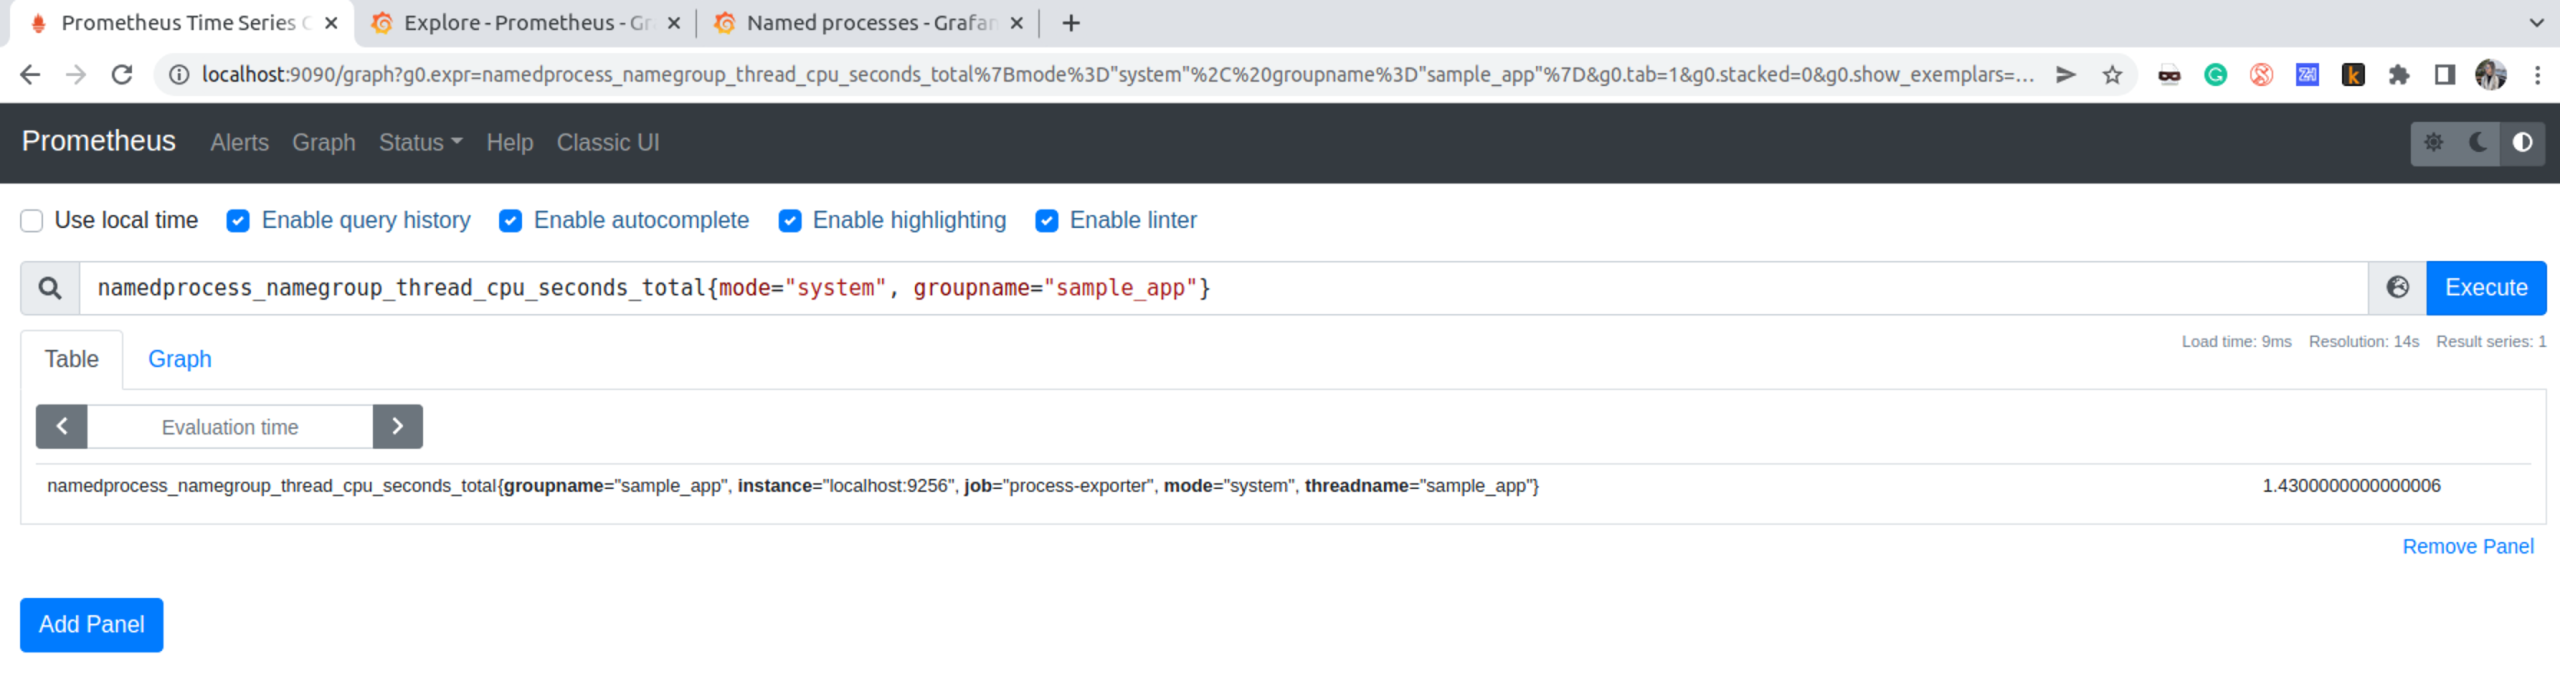The width and height of the screenshot is (2560, 684).
Task: Click the browser forward arrow
Action: [x=76, y=75]
